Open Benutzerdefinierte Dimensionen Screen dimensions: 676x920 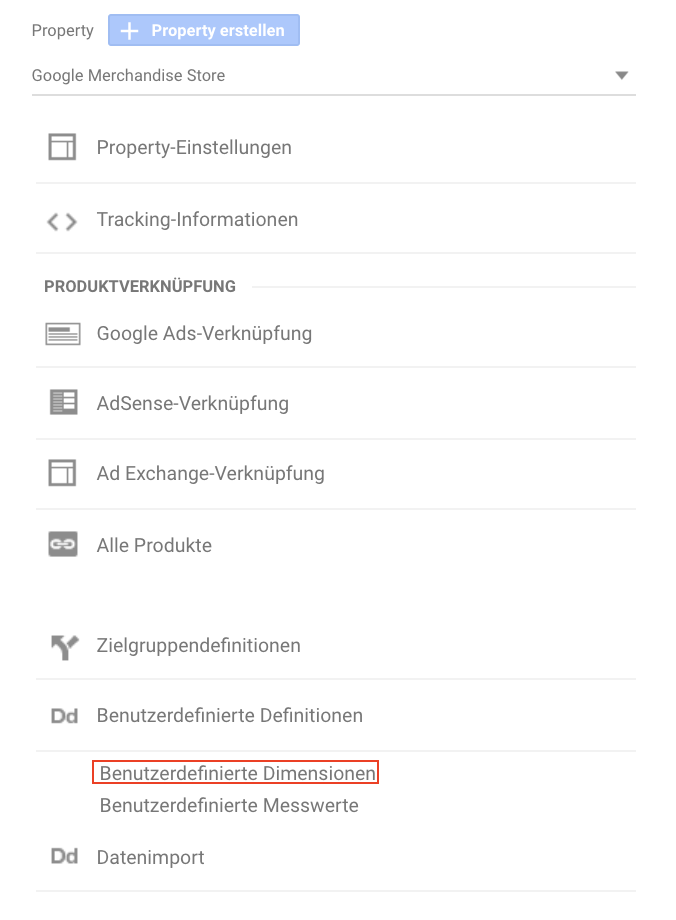(x=238, y=773)
